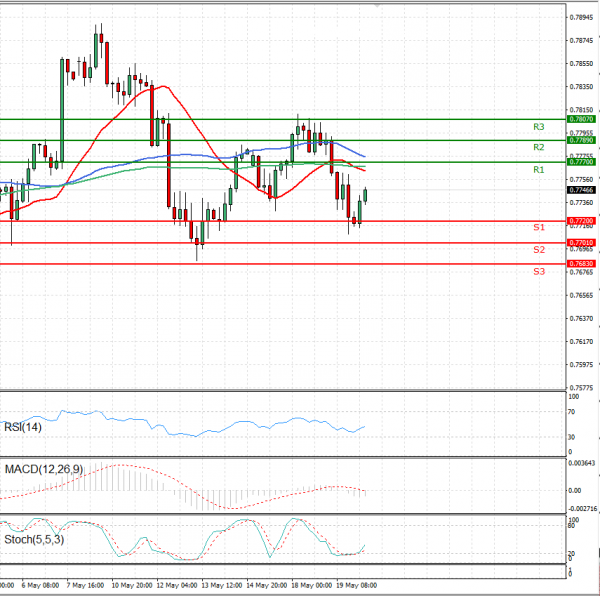
Task: Click the current price tag 0.77466
Action: (581, 190)
